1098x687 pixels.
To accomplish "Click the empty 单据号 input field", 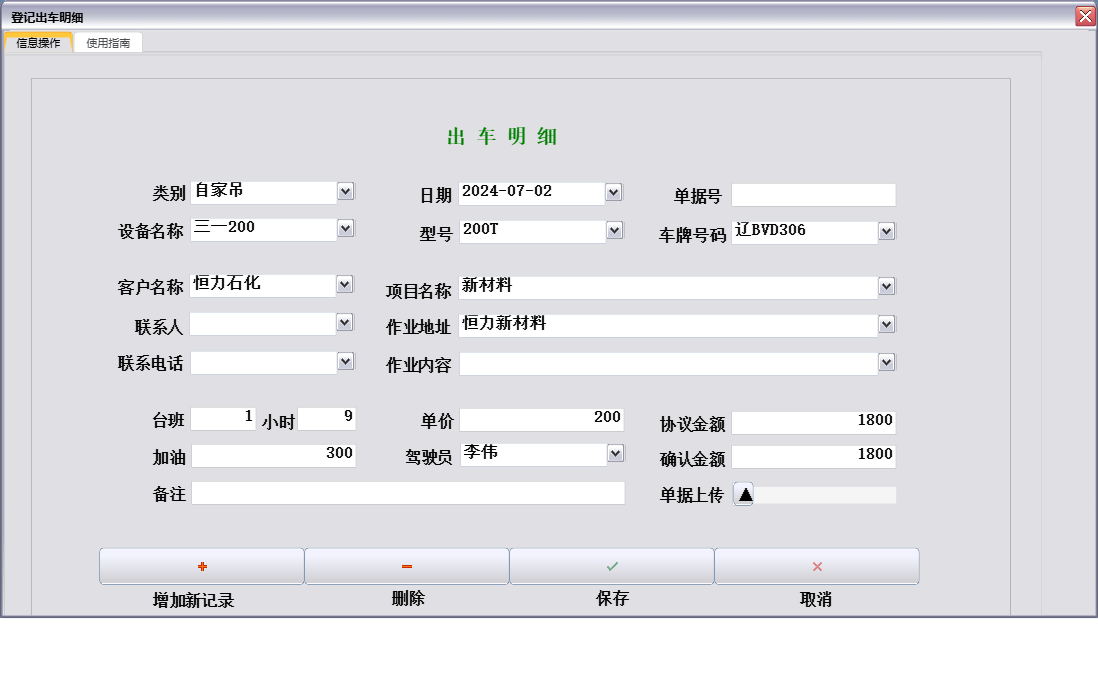I will [813, 194].
